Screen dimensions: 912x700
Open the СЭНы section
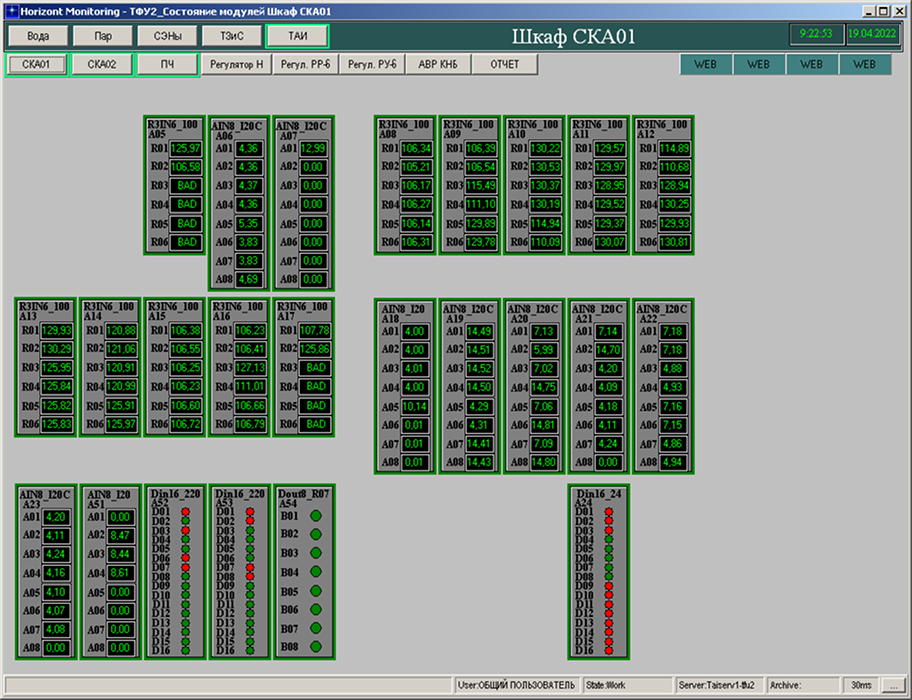(168, 35)
